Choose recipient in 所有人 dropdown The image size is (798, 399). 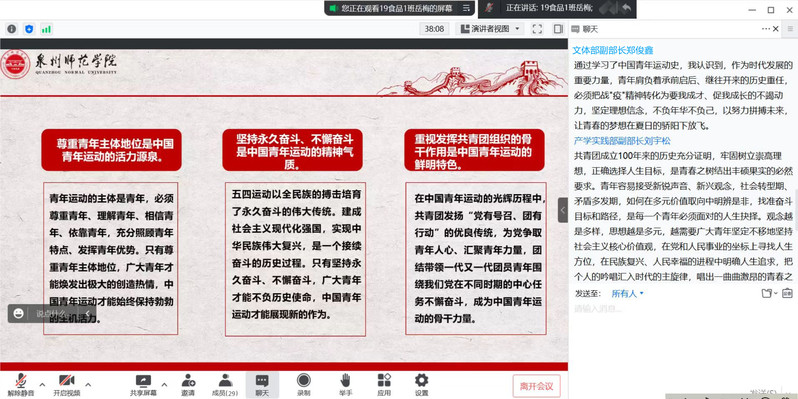(628, 294)
